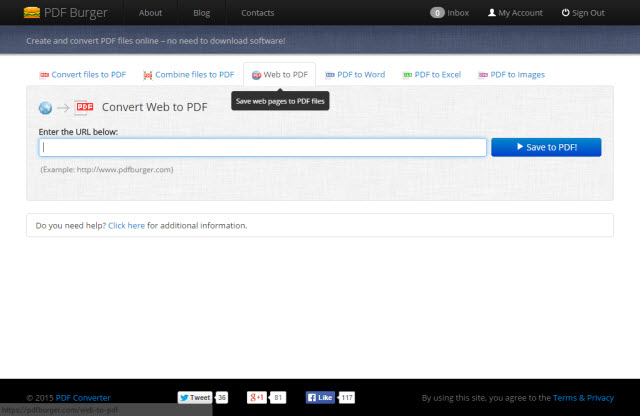
Task: Click the Enter the URL below label
Action: (x=78, y=132)
